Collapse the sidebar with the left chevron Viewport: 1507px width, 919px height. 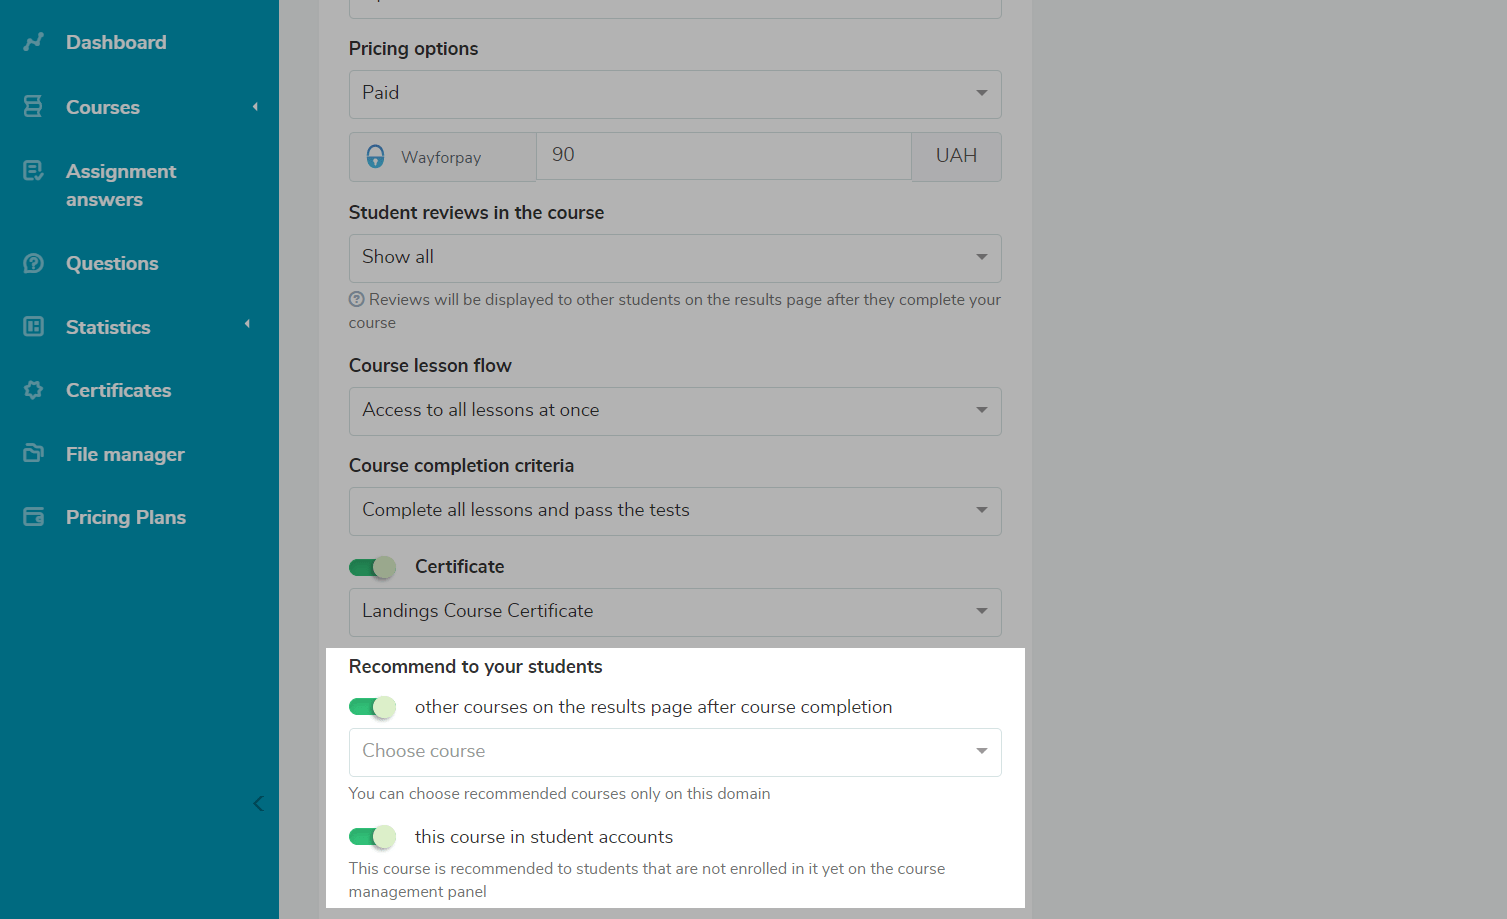pyautogui.click(x=258, y=803)
